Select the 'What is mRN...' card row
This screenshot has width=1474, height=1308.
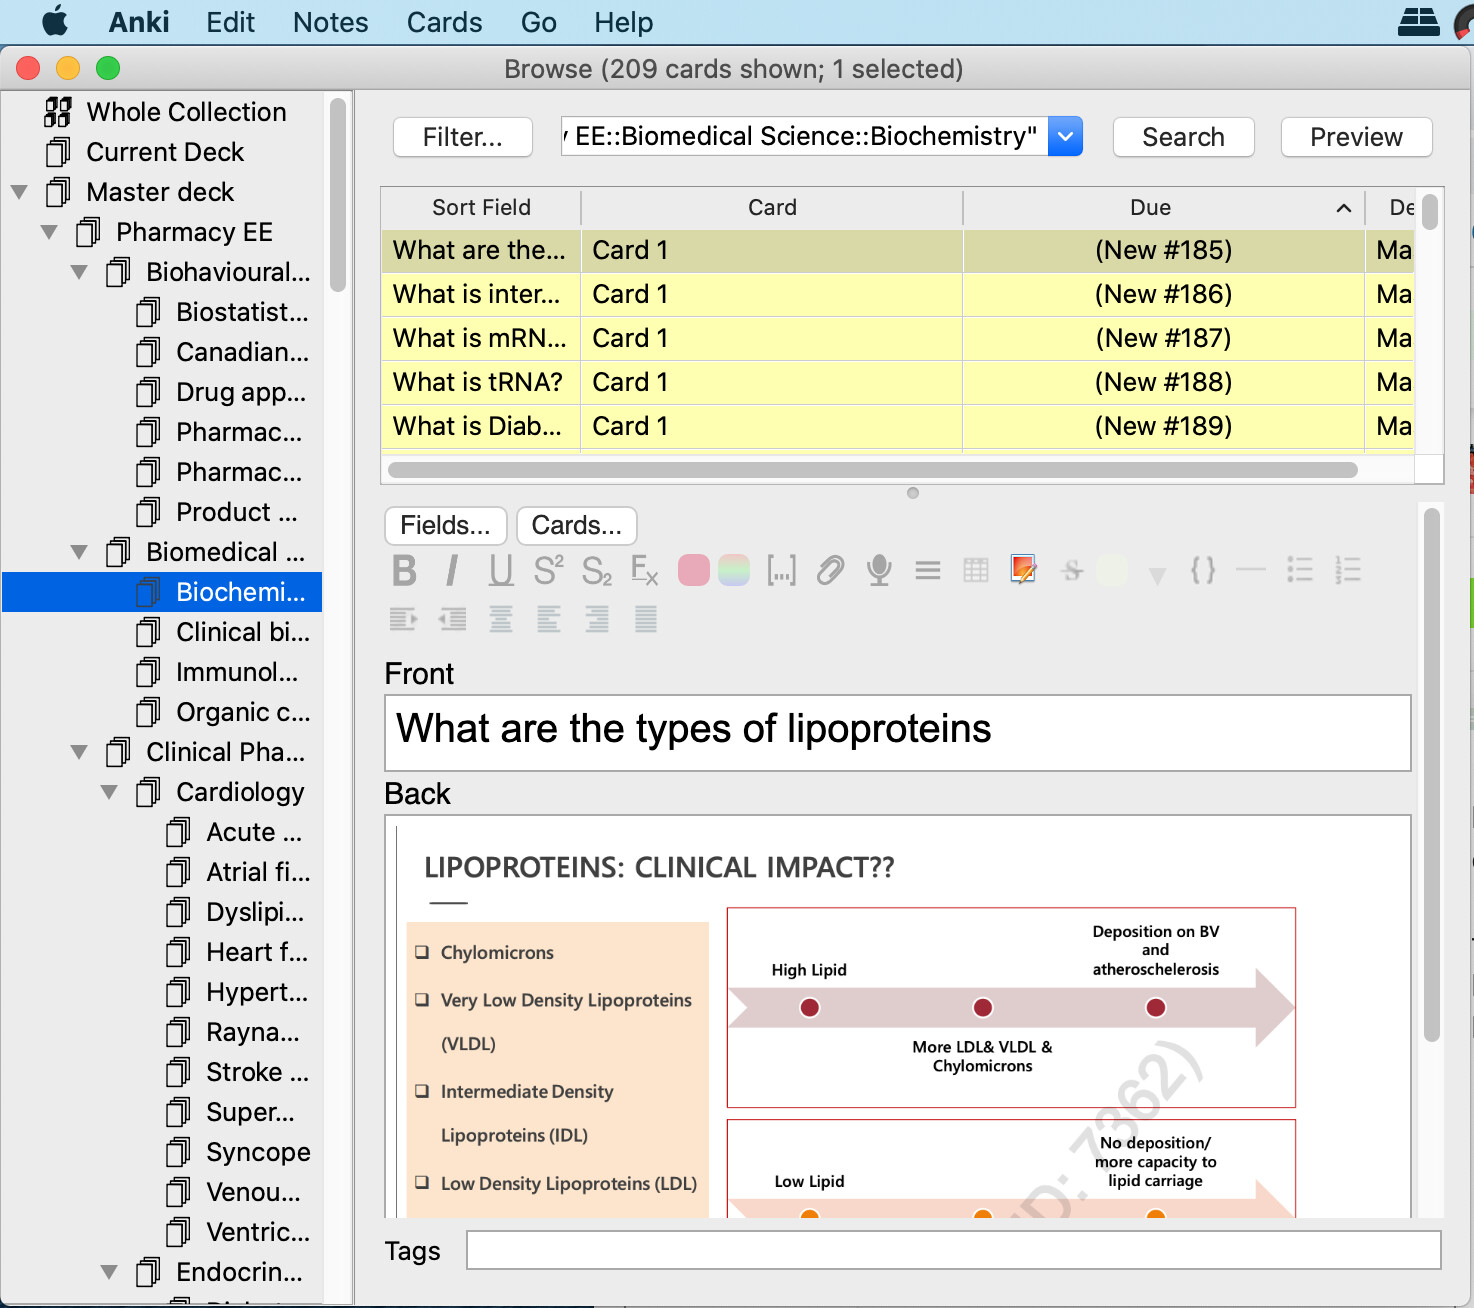click(897, 338)
